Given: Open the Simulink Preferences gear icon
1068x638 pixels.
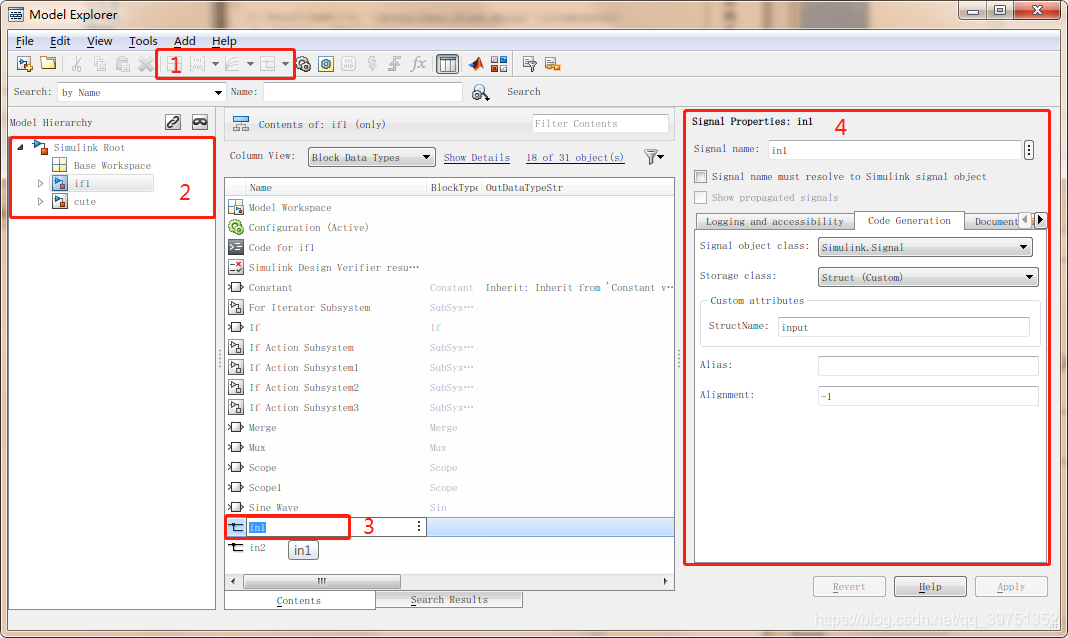Looking at the screenshot, I should [326, 63].
